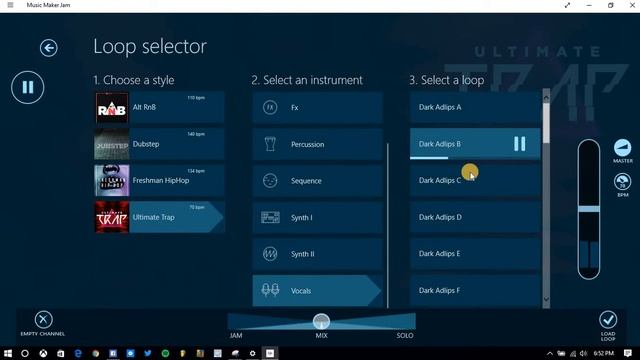Open the system volume tray icon

pyautogui.click(x=584, y=353)
